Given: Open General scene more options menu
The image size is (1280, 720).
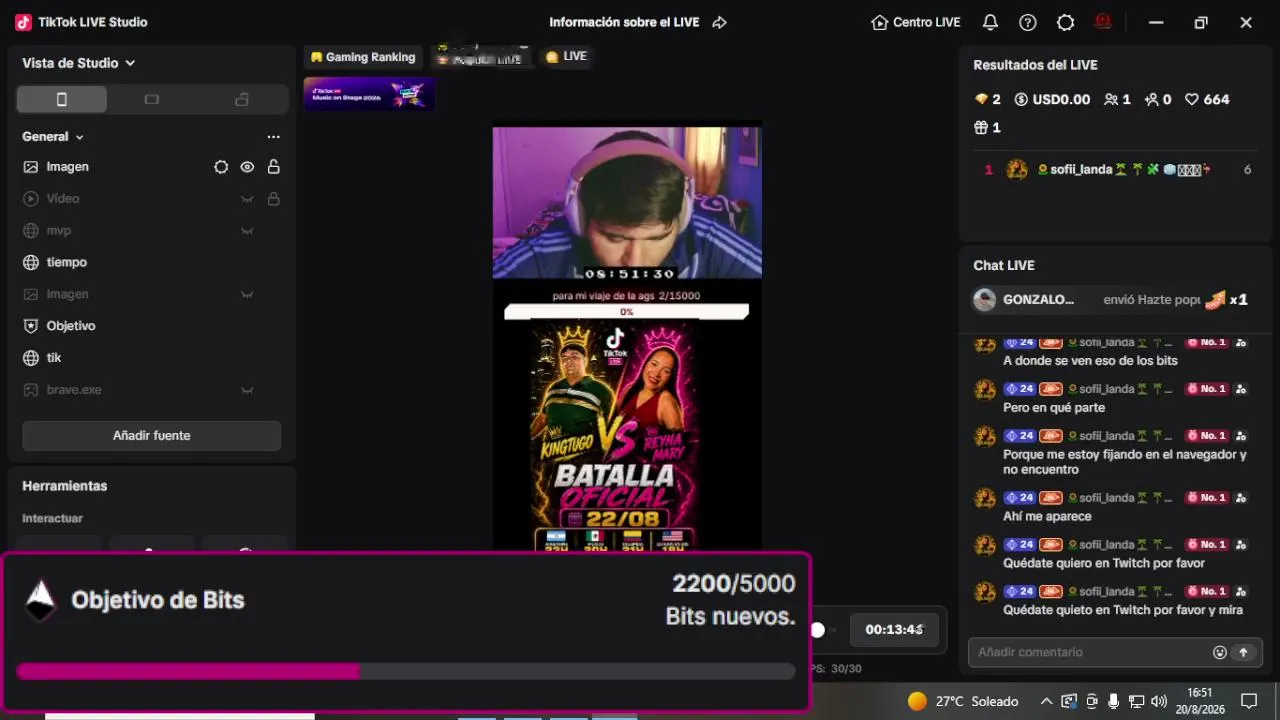Looking at the screenshot, I should click(x=273, y=137).
